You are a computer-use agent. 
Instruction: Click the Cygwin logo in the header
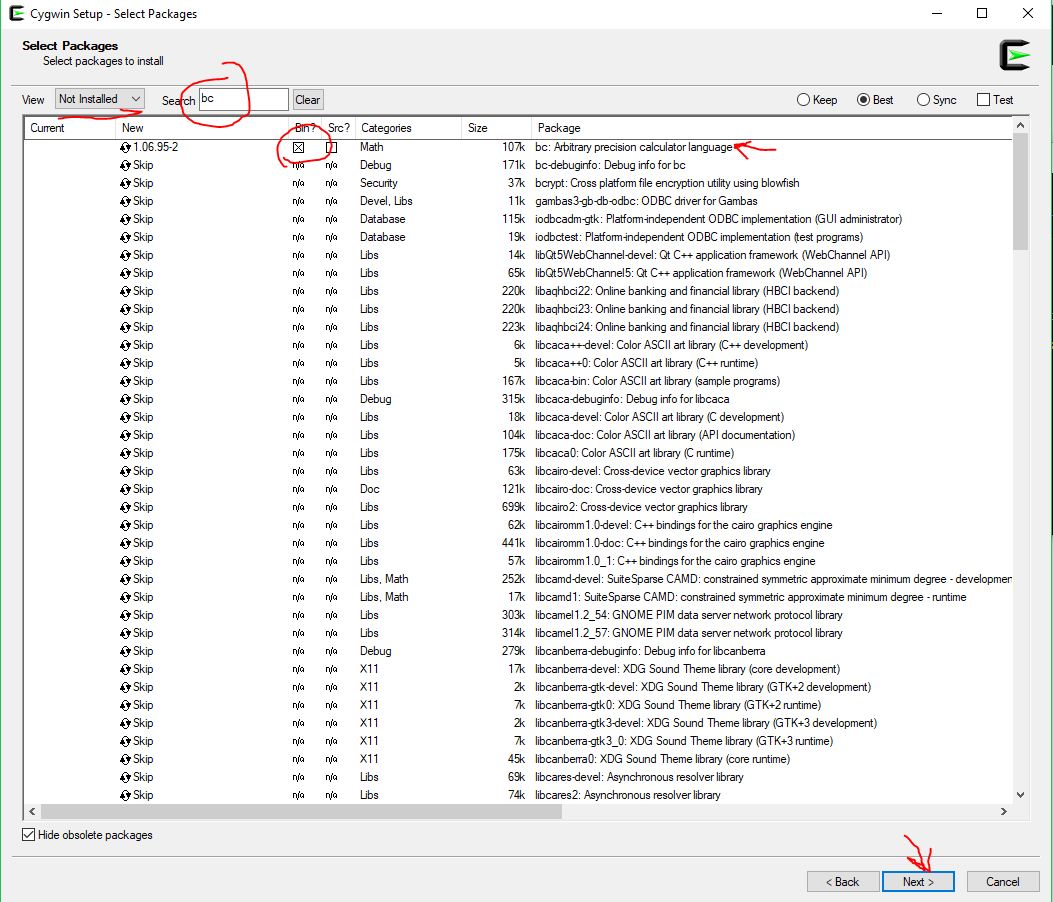(1014, 55)
